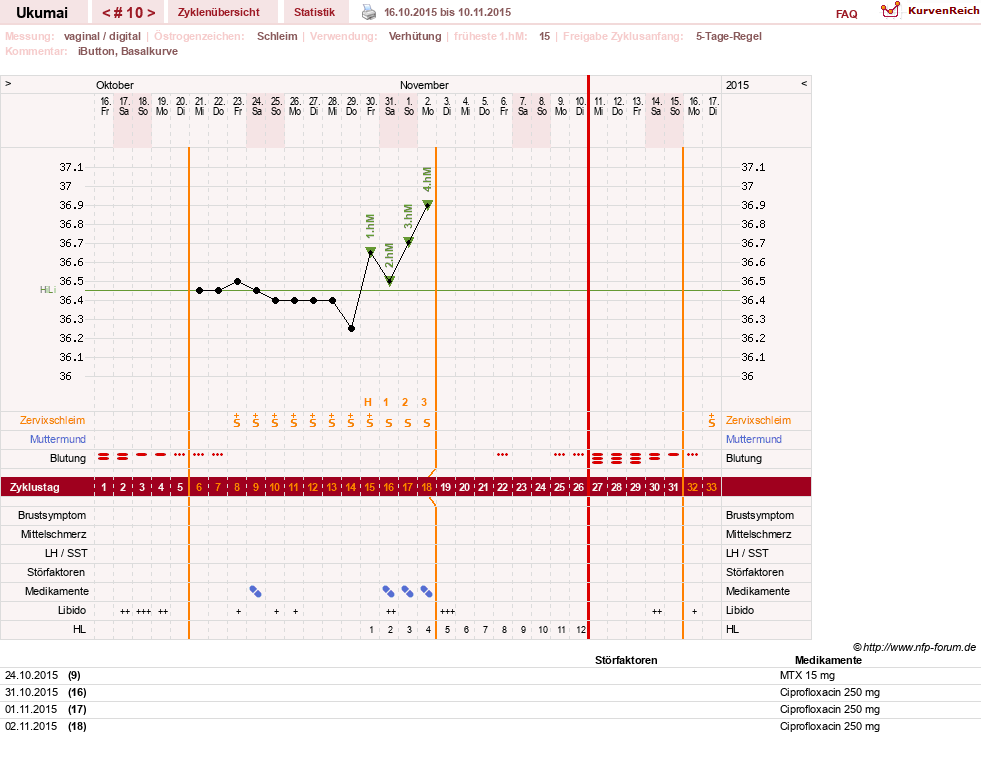The width and height of the screenshot is (981, 759).
Task: Open the Statistik tab
Action: (x=314, y=12)
